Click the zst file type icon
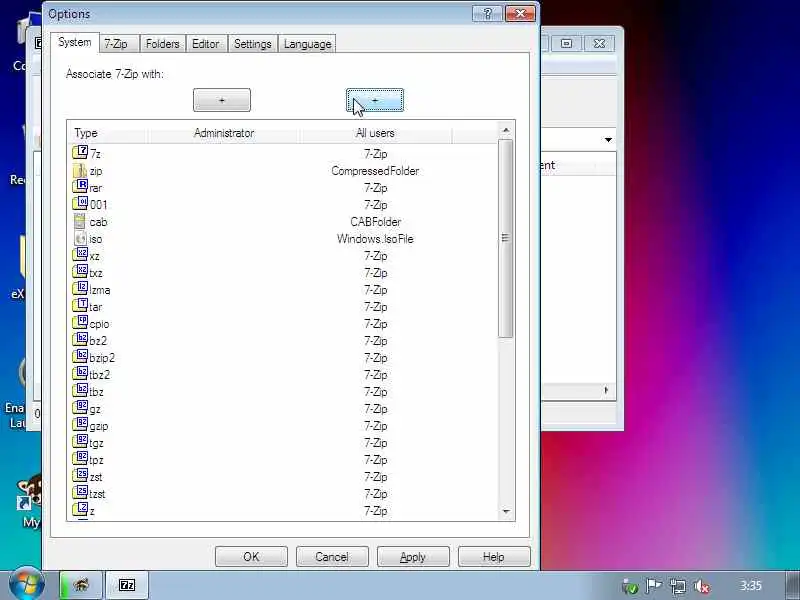The height and width of the screenshot is (600, 800). (x=80, y=476)
